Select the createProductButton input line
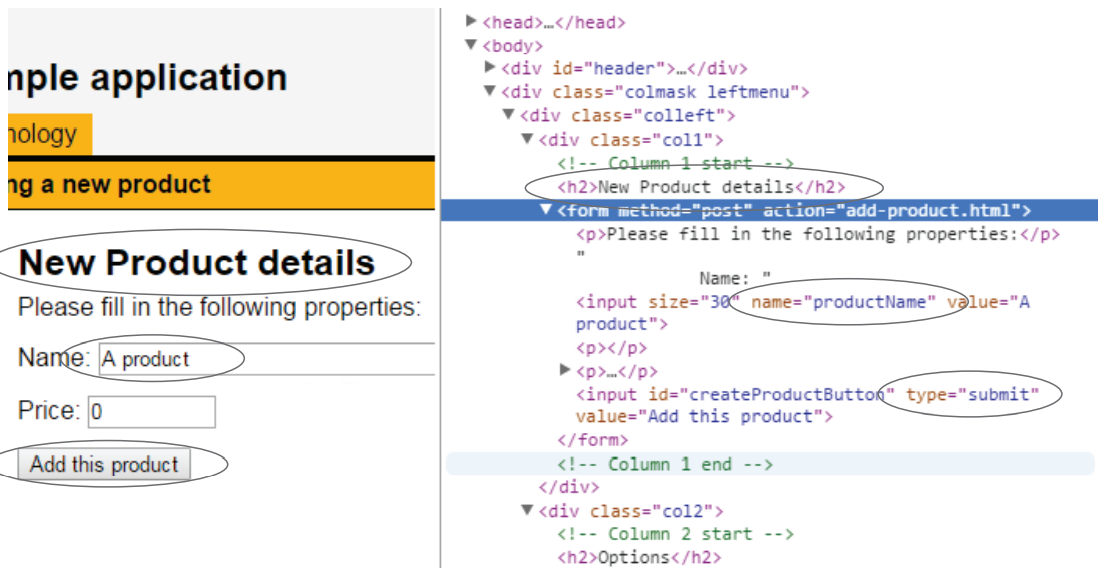This screenshot has width=1110, height=581. coord(807,405)
